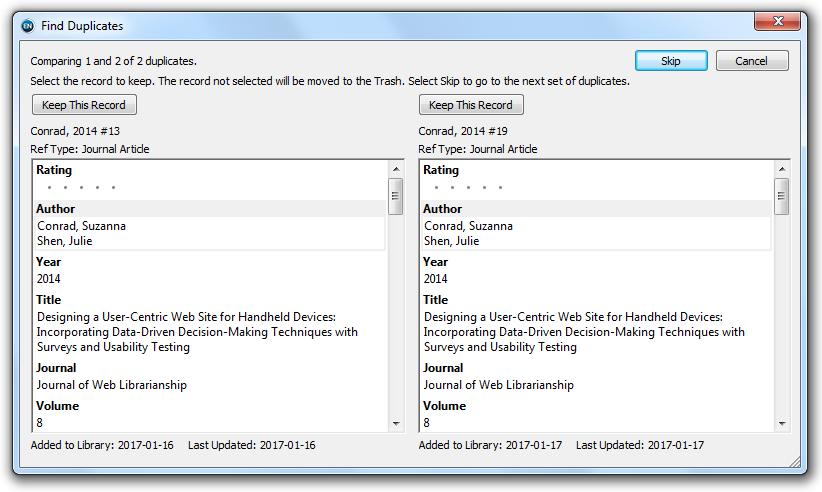Click 'Added to Library: 2017-01-16' text
The width and height of the screenshot is (822, 492).
102,445
